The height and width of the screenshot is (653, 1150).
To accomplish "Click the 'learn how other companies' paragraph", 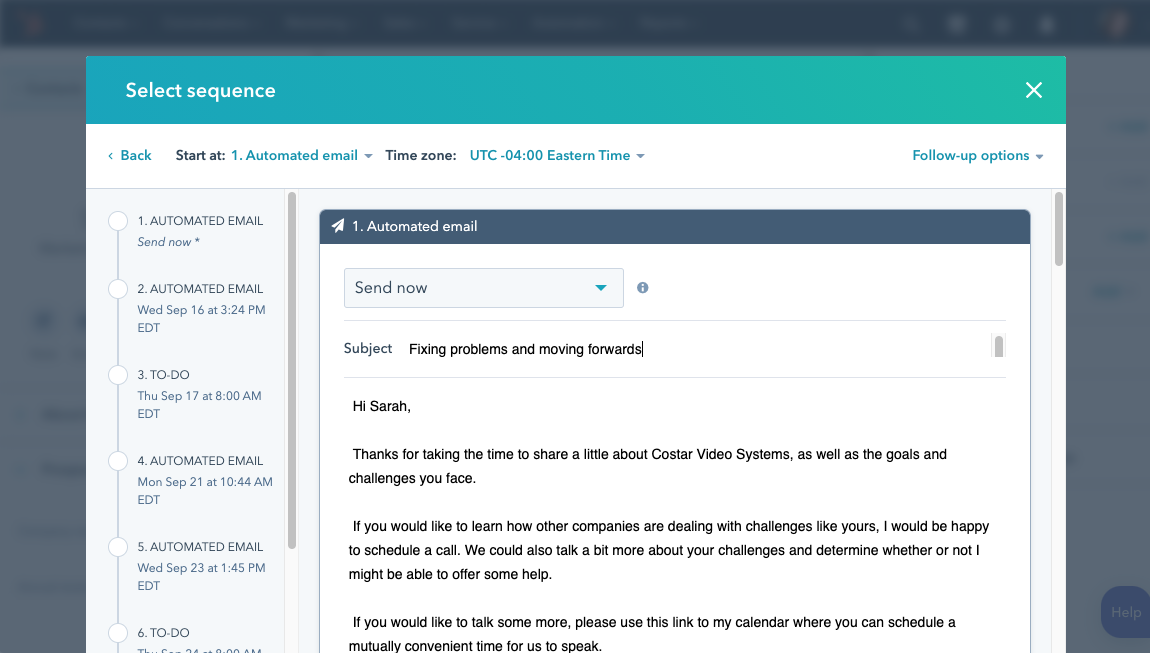I will click(x=669, y=550).
